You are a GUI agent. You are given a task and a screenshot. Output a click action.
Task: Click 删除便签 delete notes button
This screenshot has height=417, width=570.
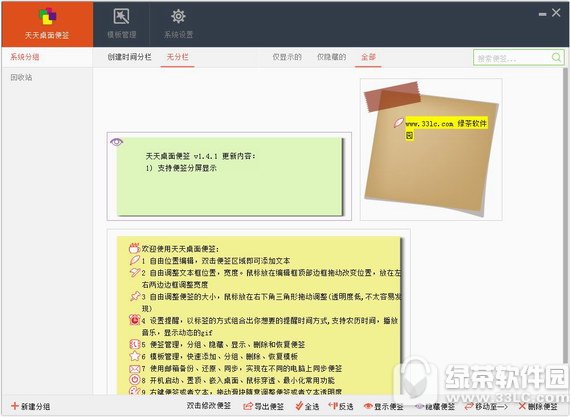click(538, 406)
